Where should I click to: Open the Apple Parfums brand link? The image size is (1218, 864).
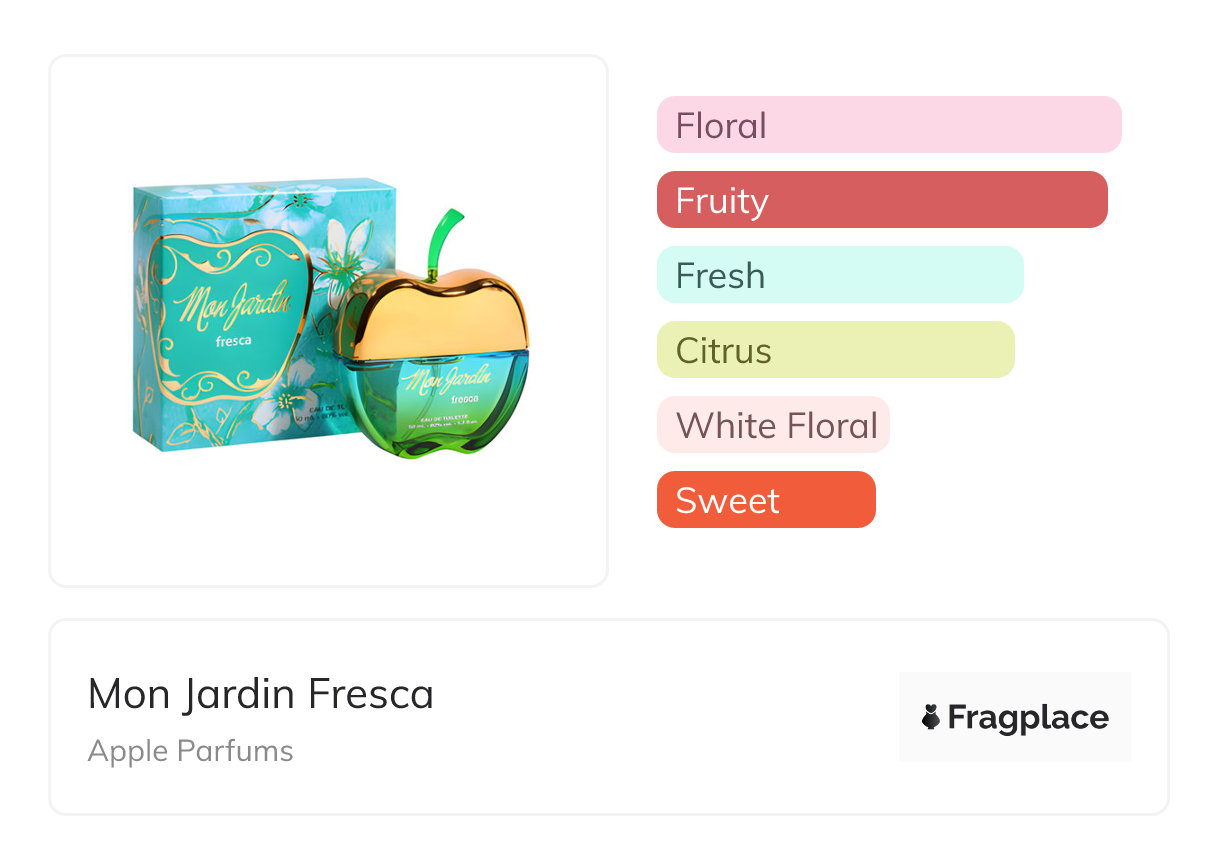[191, 751]
